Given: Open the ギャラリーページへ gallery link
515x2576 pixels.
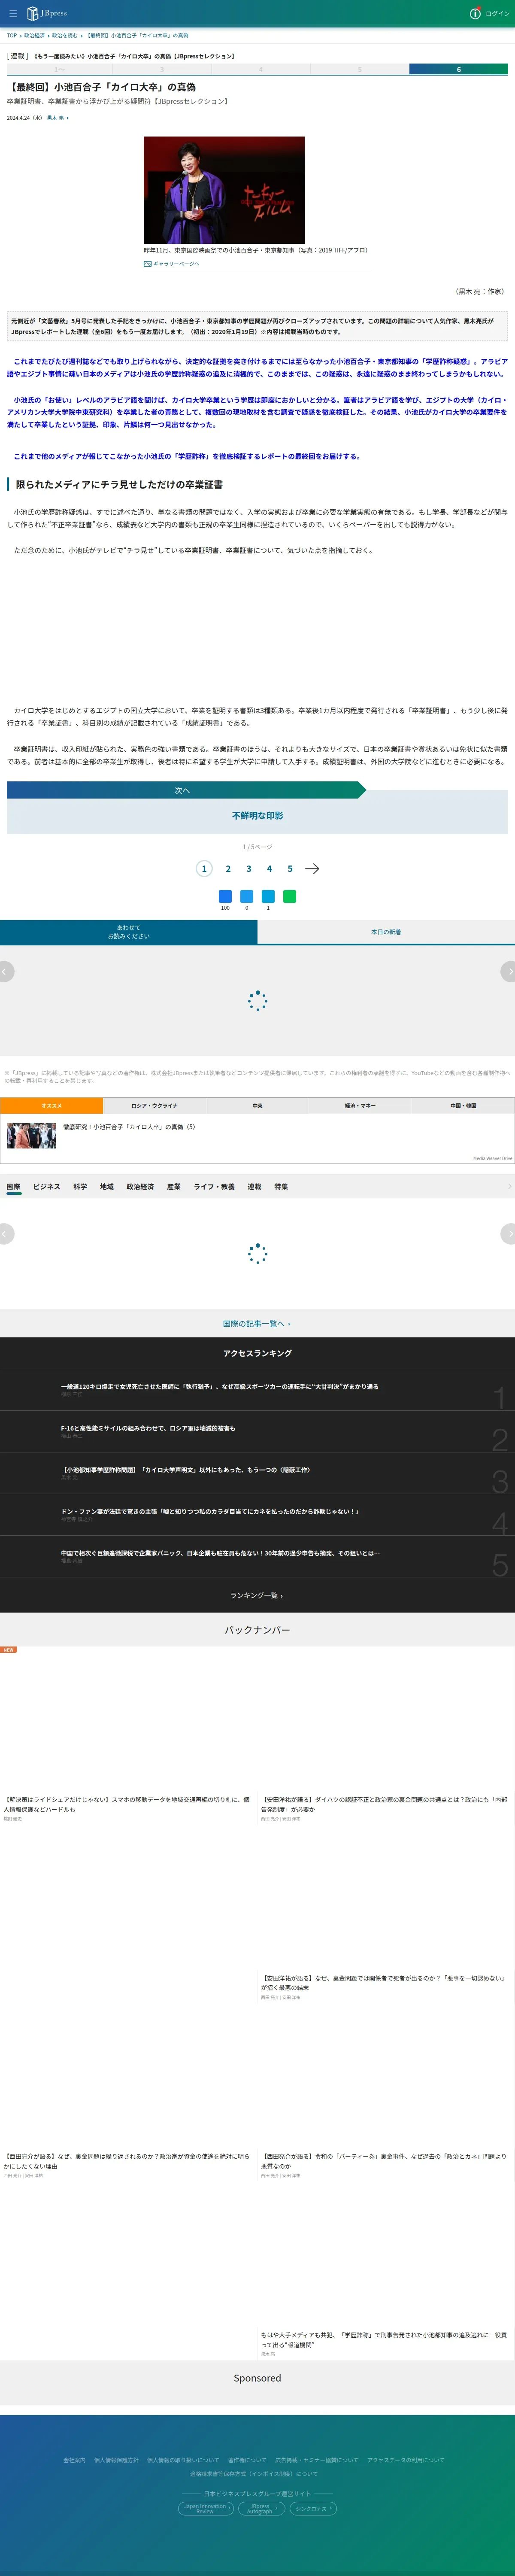Looking at the screenshot, I should 172,264.
